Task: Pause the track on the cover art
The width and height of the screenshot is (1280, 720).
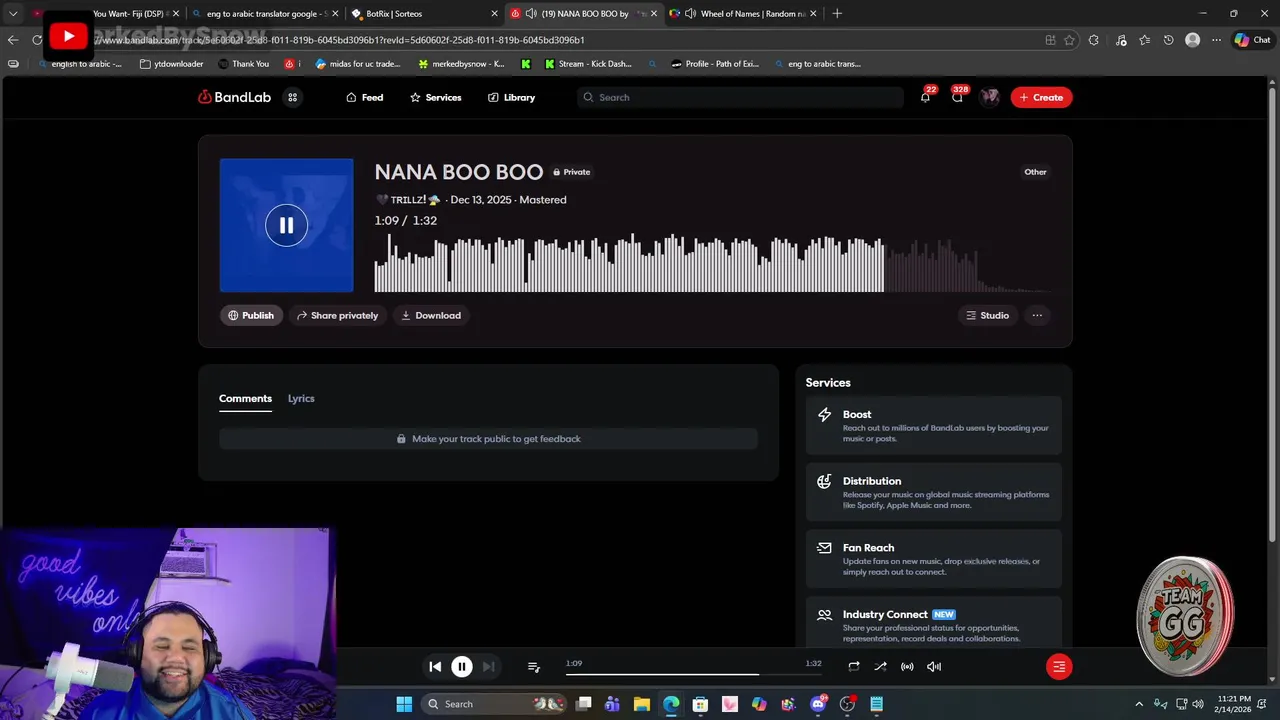Action: click(286, 226)
